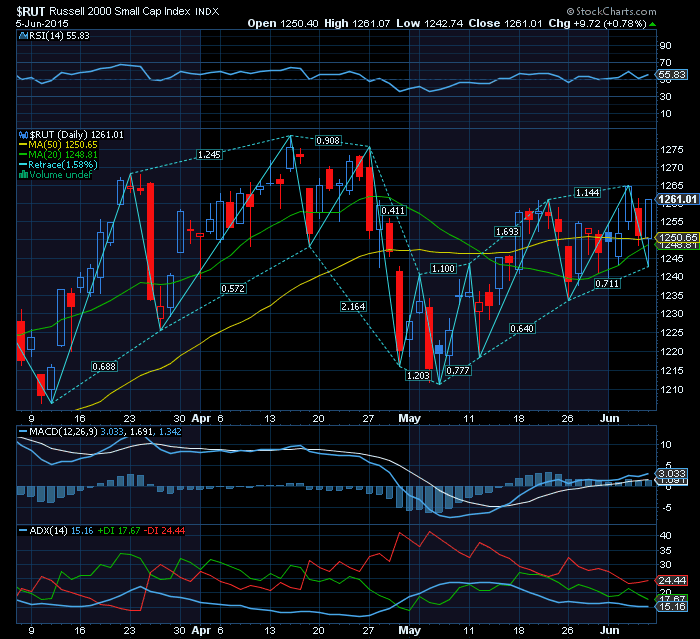Click the green MA(20) legend line swatch
The image size is (700, 639).
tap(23, 155)
